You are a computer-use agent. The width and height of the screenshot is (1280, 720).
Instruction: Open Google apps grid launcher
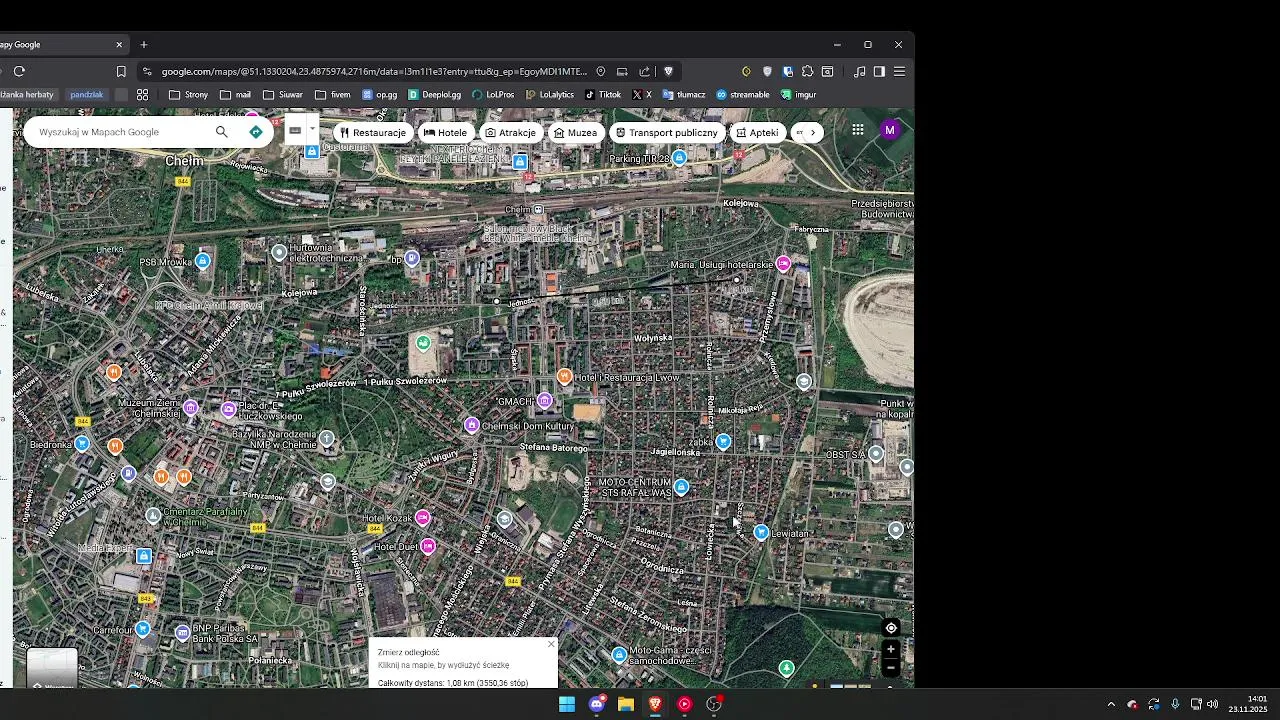tap(858, 130)
